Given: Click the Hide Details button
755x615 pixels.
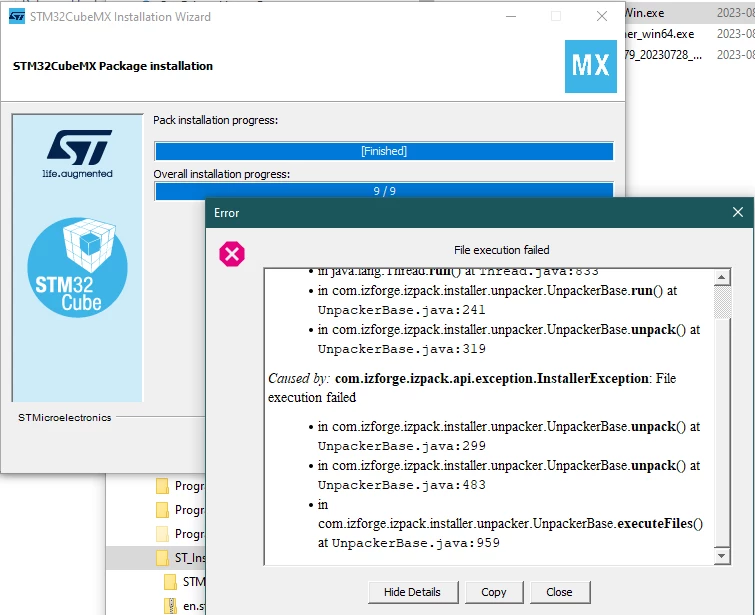Looking at the screenshot, I should pyautogui.click(x=413, y=592).
